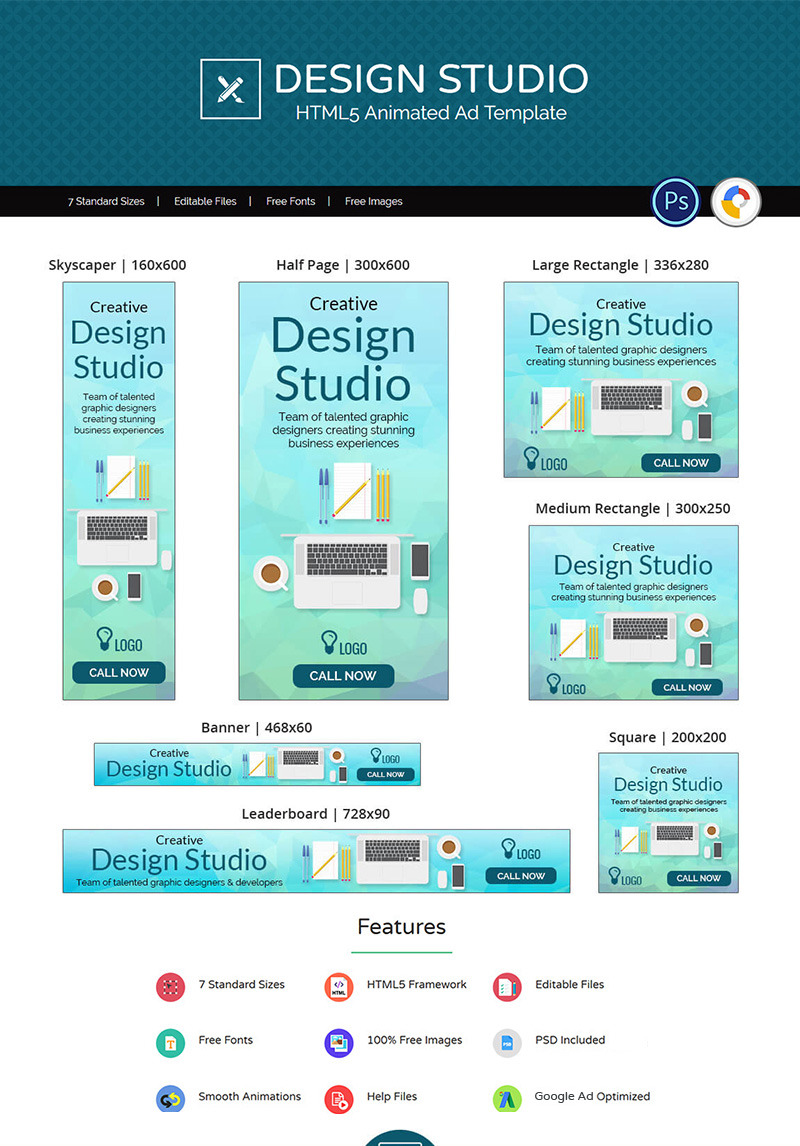This screenshot has width=800, height=1146.
Task: Open the Free Fonts icon
Action: click(x=170, y=1042)
